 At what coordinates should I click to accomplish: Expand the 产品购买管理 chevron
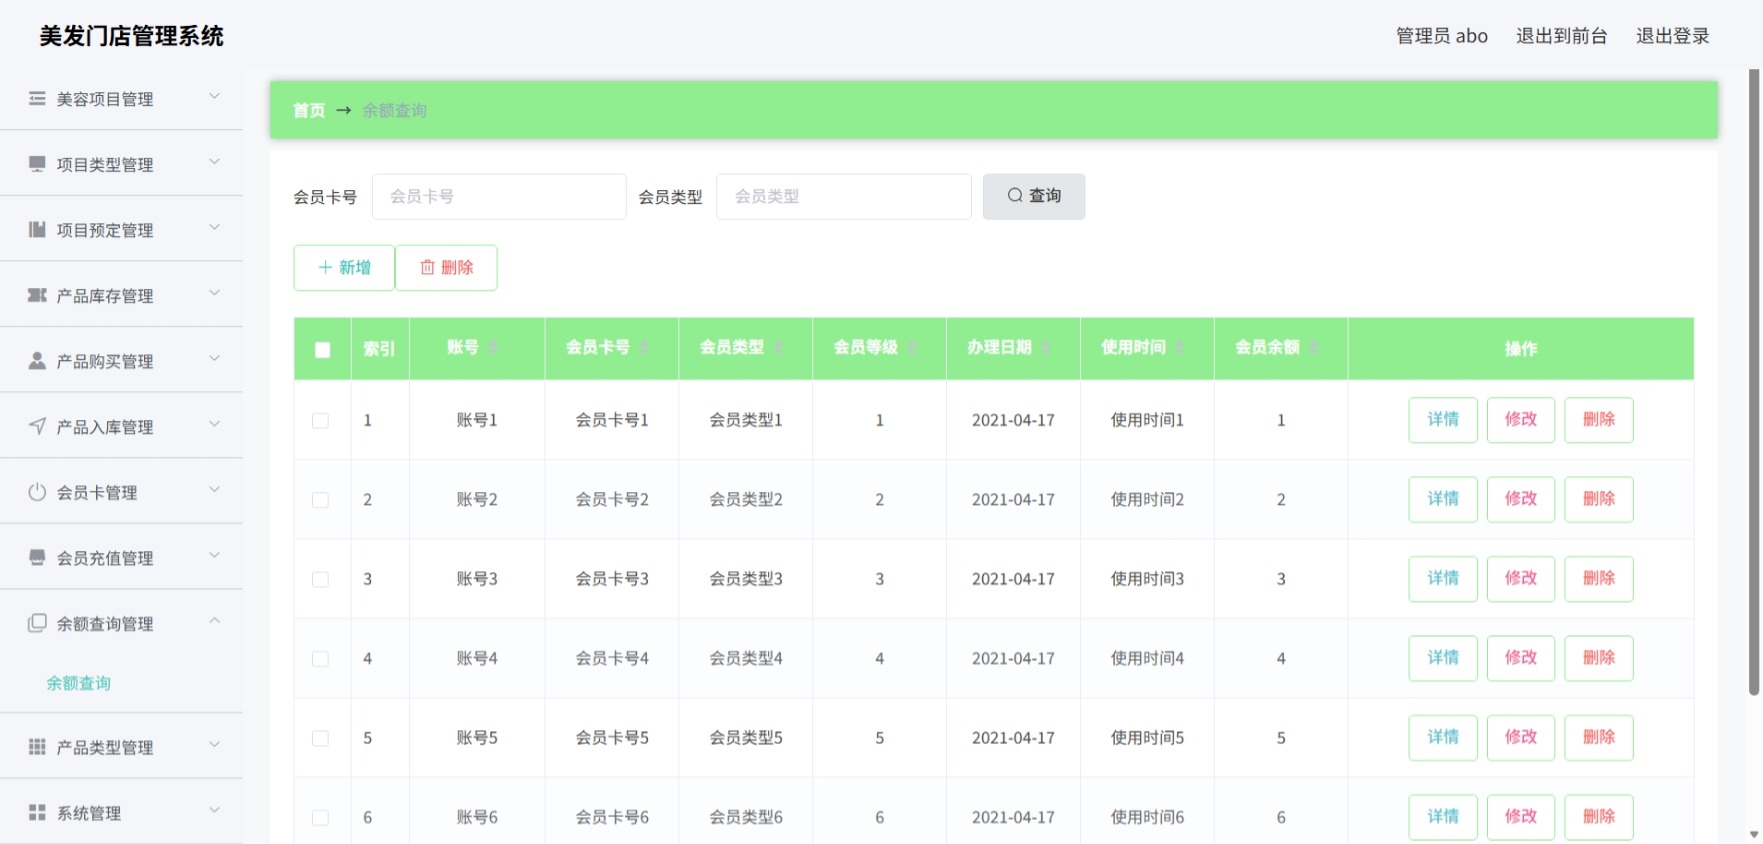(x=214, y=358)
